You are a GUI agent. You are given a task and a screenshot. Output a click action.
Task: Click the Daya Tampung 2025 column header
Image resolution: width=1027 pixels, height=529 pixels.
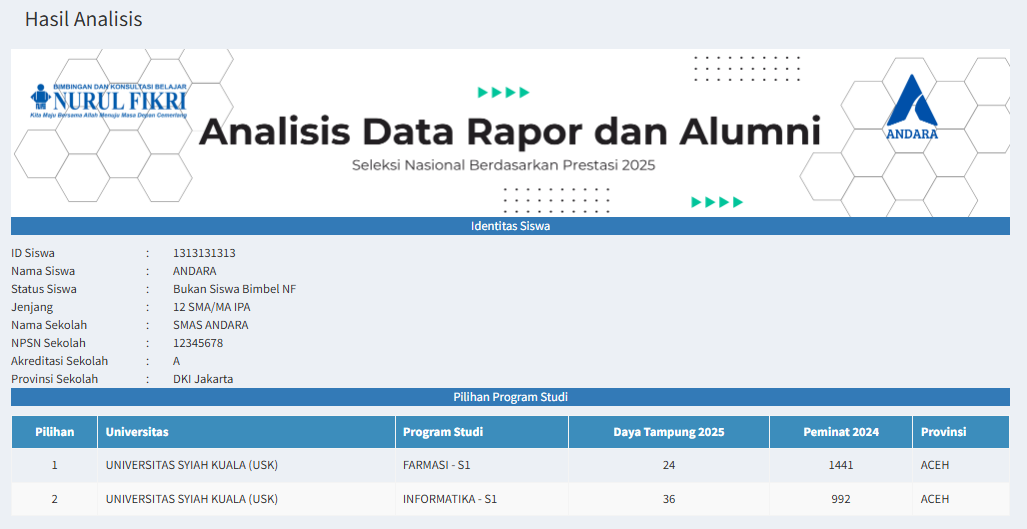coord(668,432)
